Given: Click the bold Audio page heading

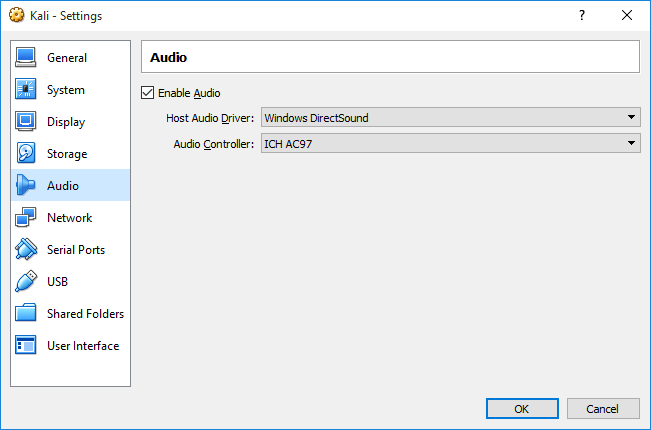Looking at the screenshot, I should point(168,57).
